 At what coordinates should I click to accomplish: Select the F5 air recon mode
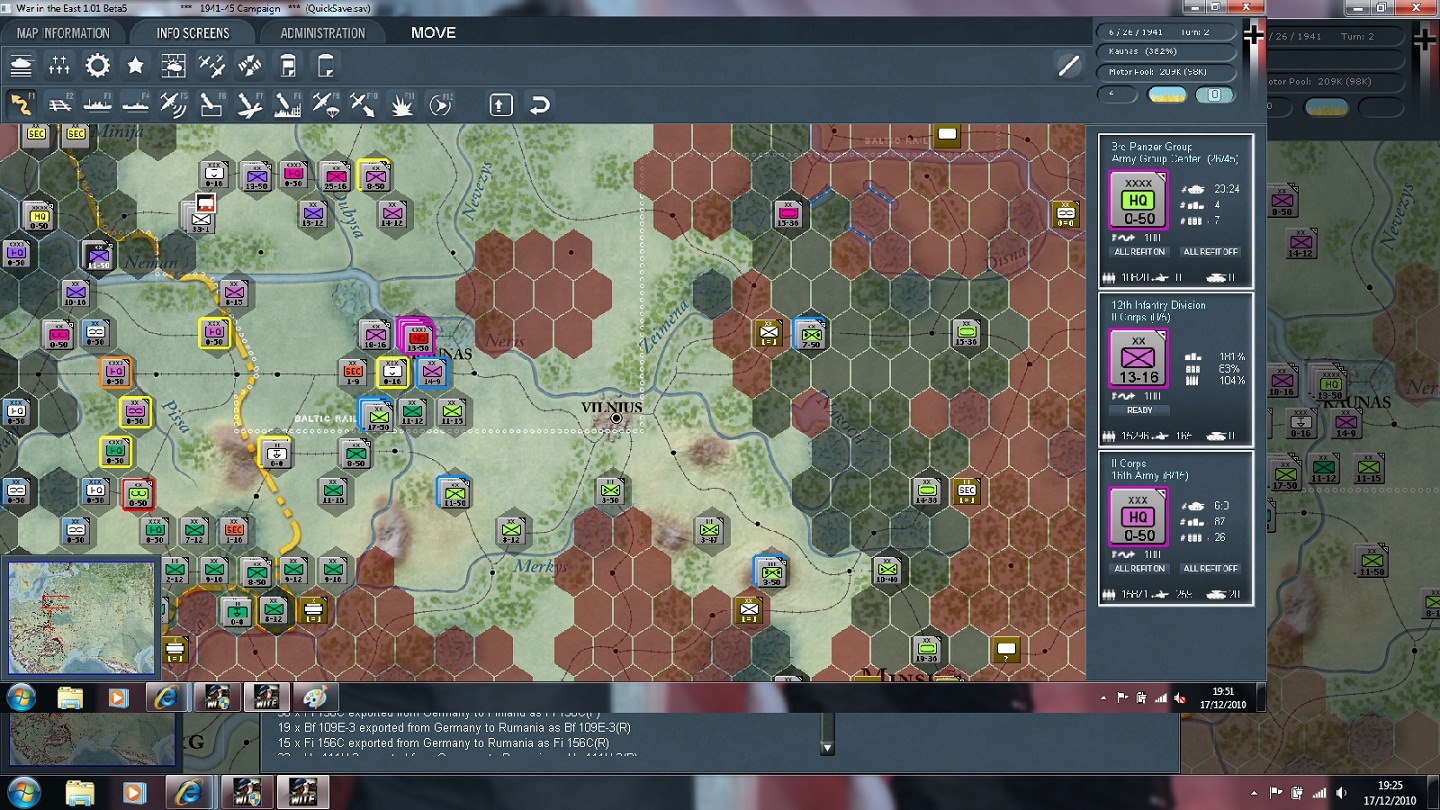click(173, 104)
